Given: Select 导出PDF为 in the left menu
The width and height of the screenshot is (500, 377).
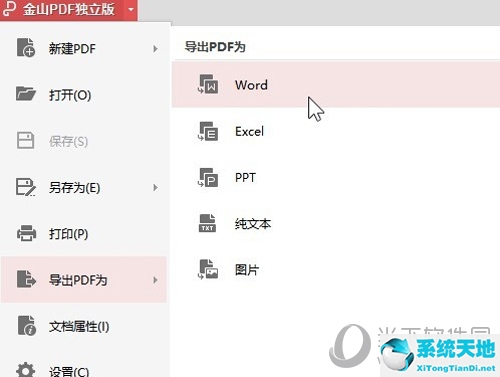Looking at the screenshot, I should [83, 280].
